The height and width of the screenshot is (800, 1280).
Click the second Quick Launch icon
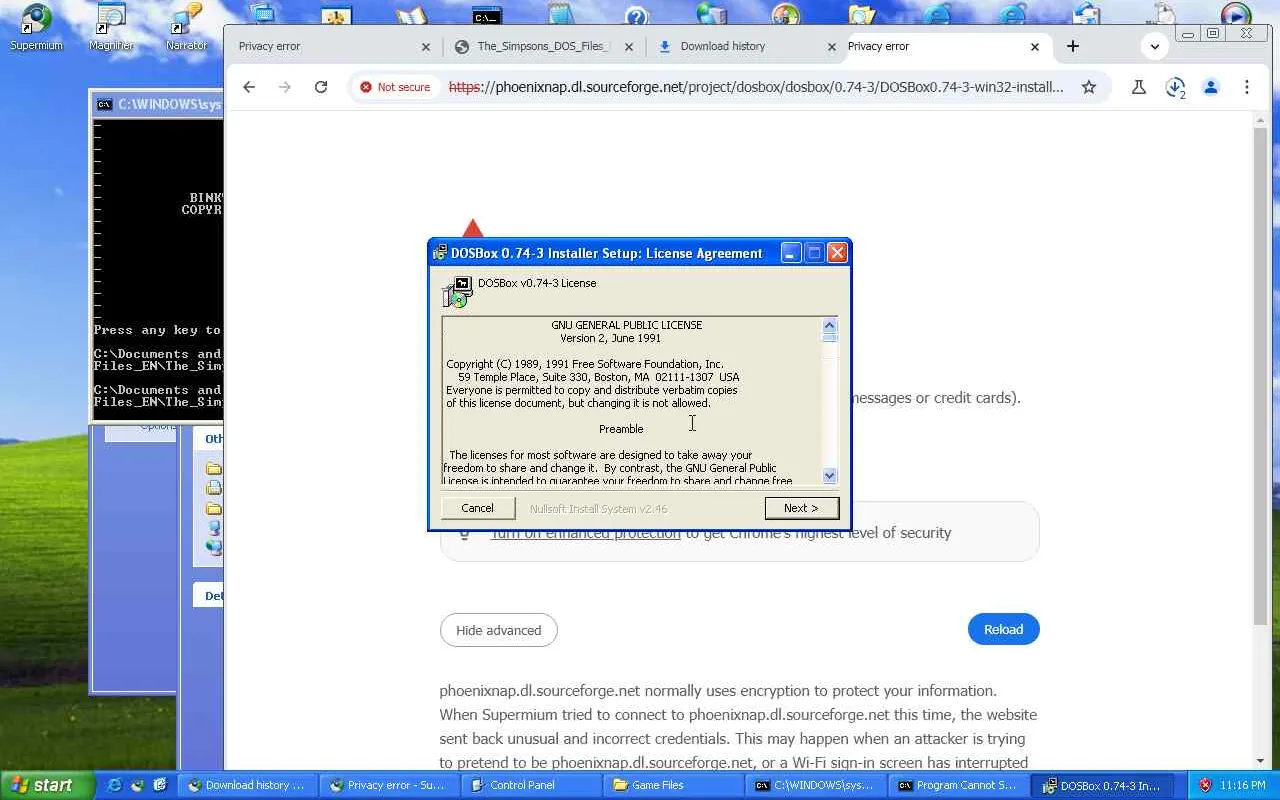137,785
